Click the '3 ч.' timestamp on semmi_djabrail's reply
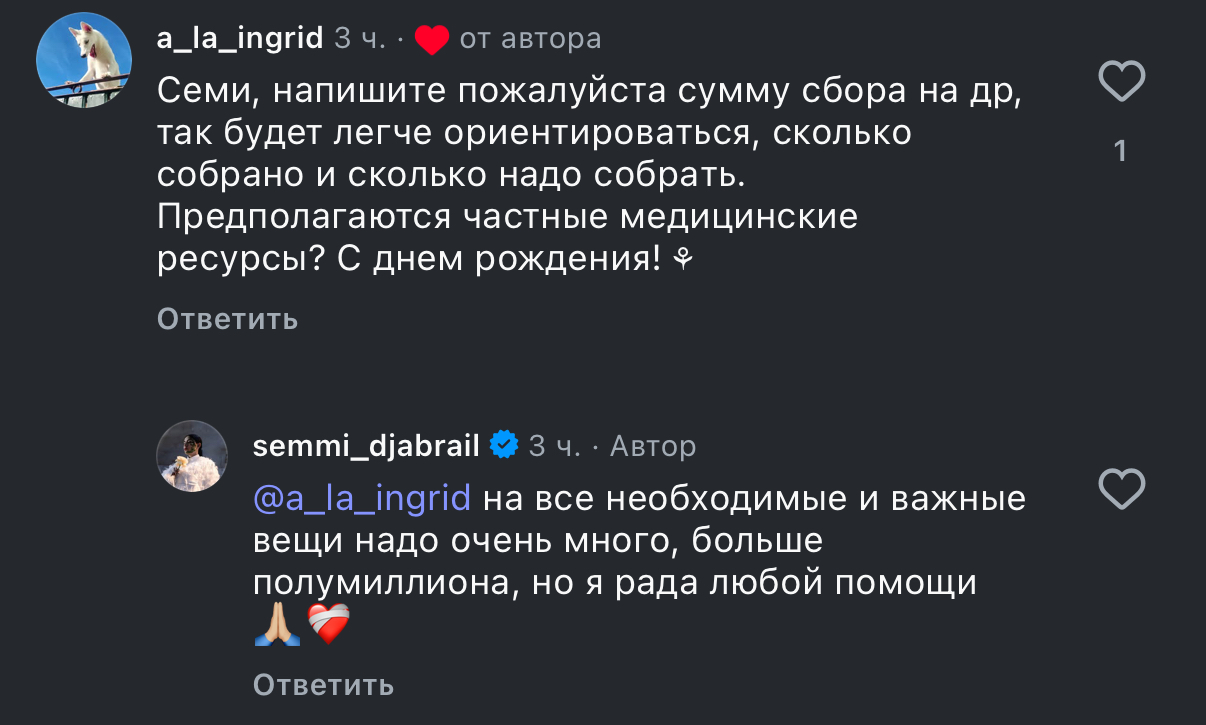Screen dimensions: 1206x725 point(555,445)
